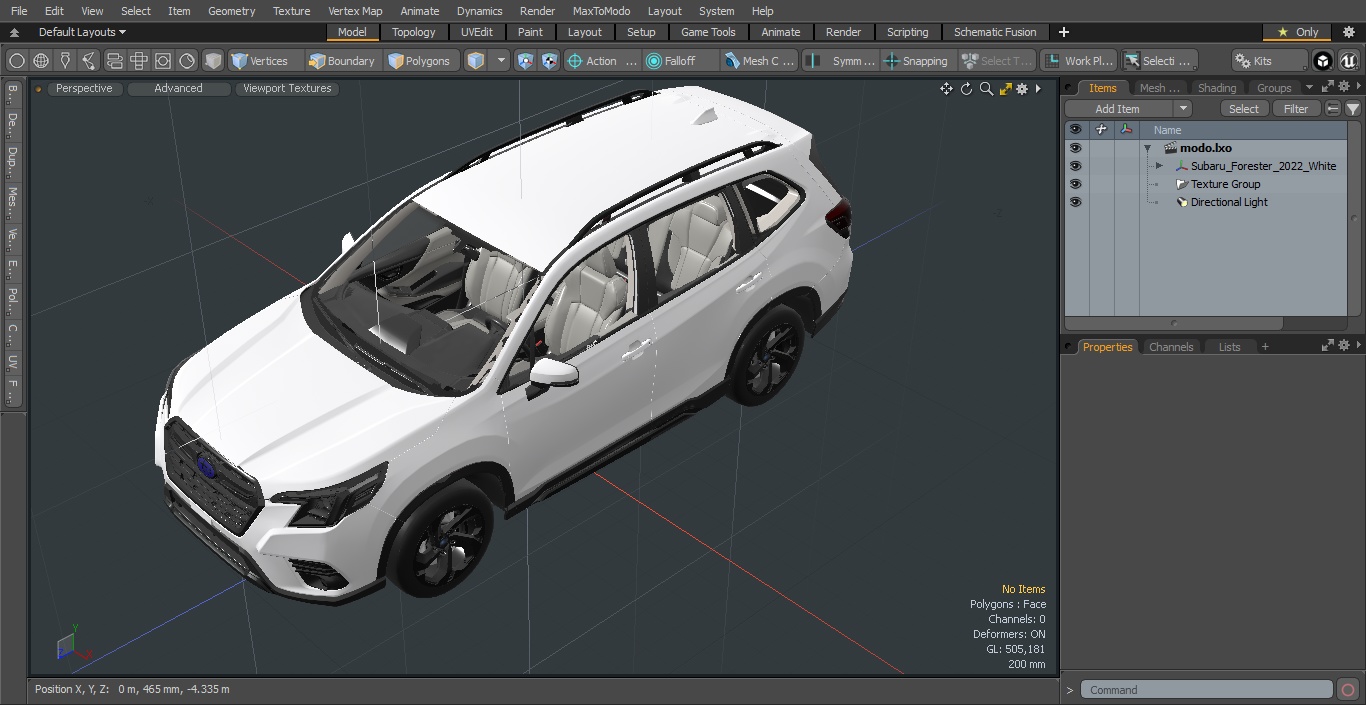Open the MaxToModo menu

601,11
